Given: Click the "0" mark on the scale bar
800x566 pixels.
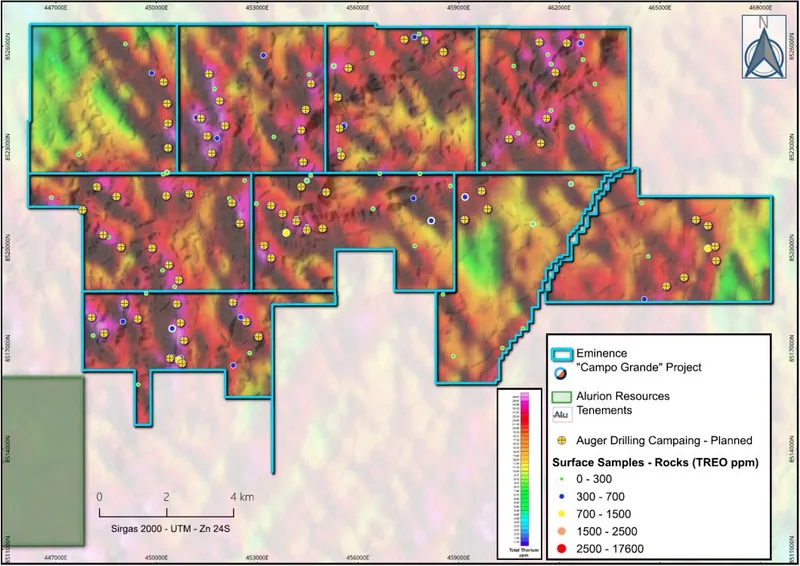Looking at the screenshot, I should 99,497.
